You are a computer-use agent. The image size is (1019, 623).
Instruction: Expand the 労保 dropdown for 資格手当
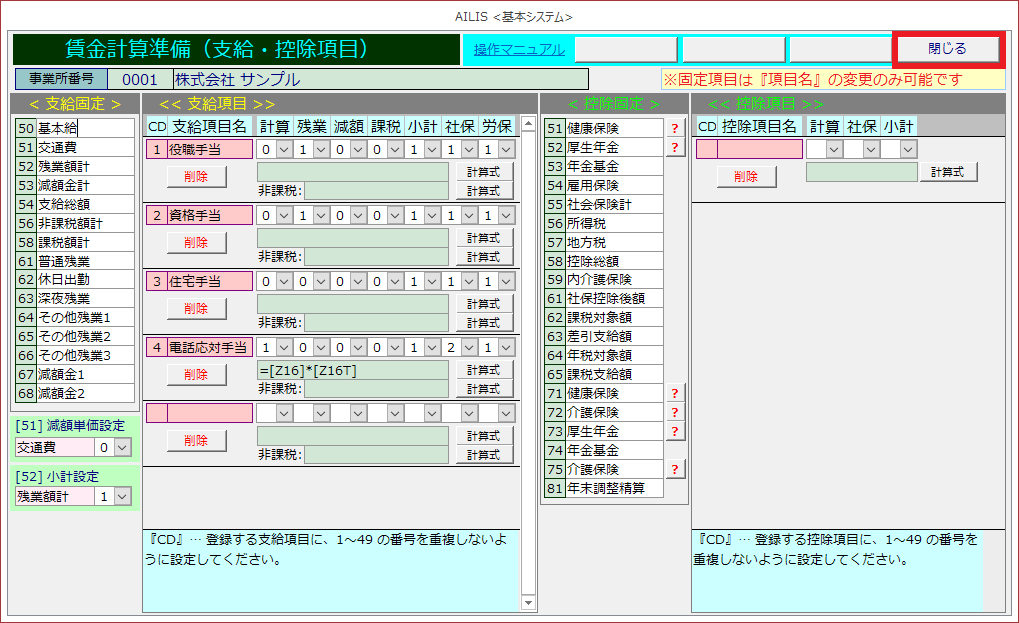click(506, 215)
